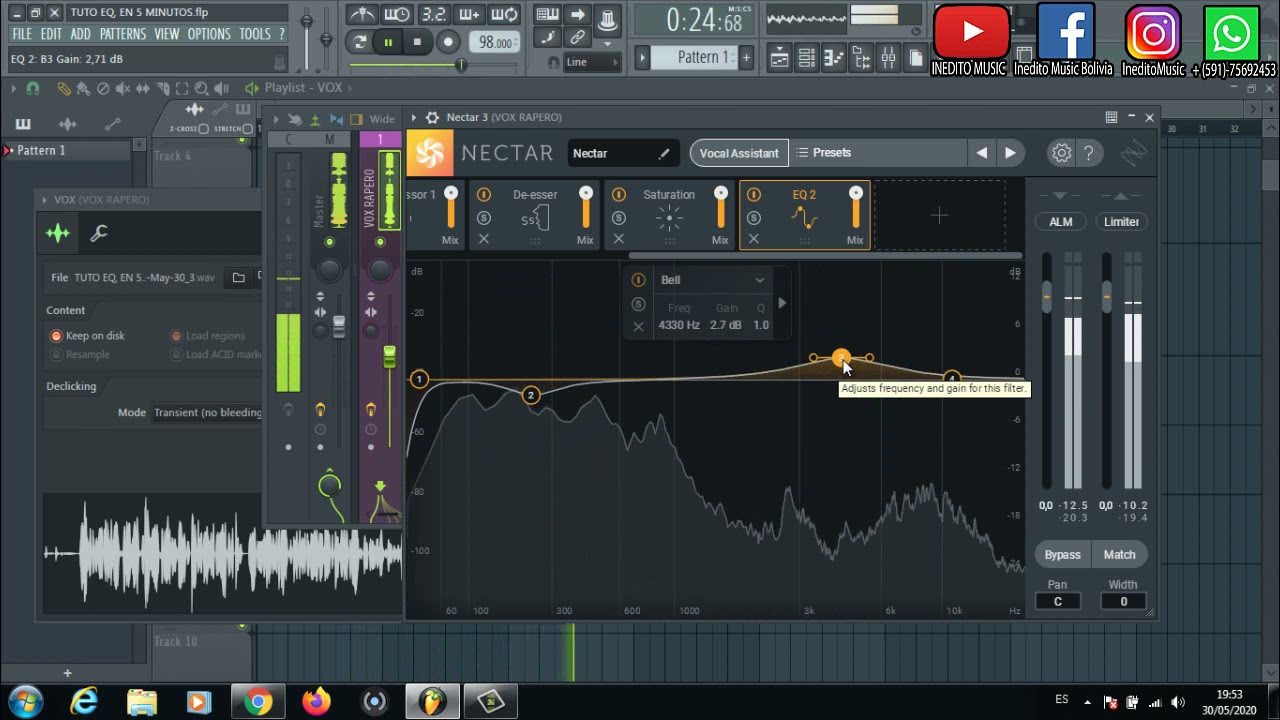This screenshot has width=1280, height=720.
Task: Click the Limiter button
Action: click(x=1121, y=222)
